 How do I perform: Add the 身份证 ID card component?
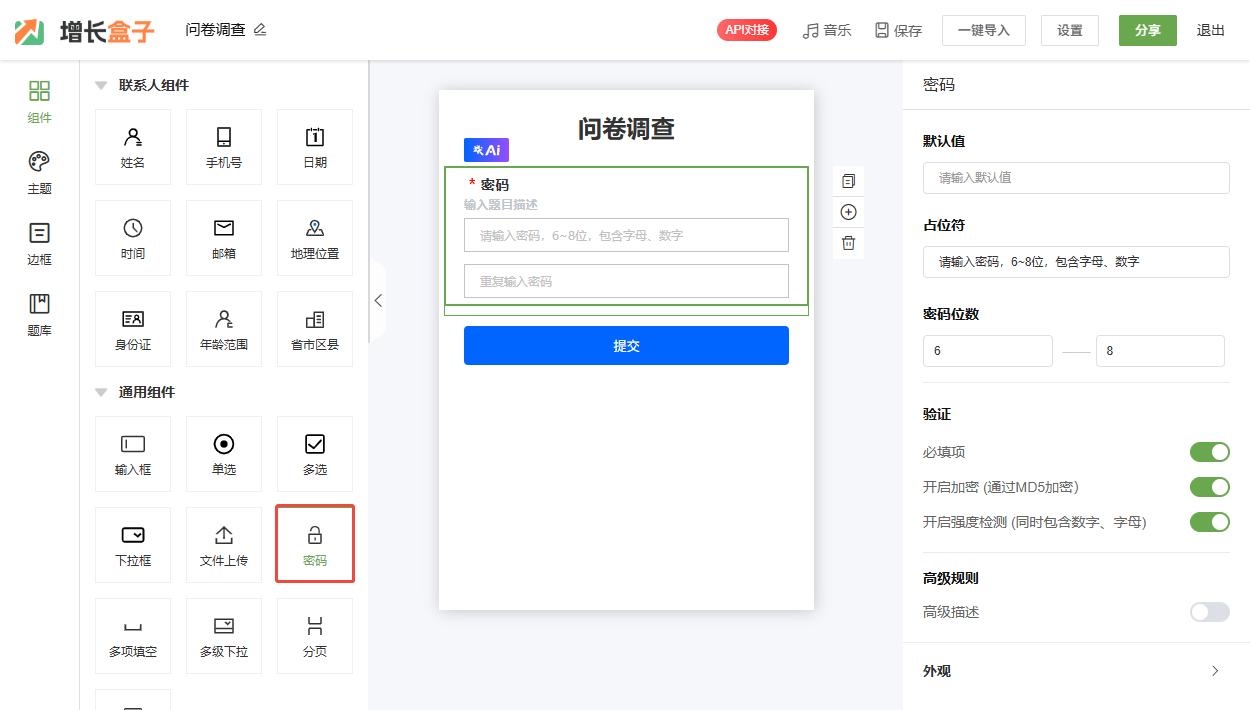pos(133,329)
